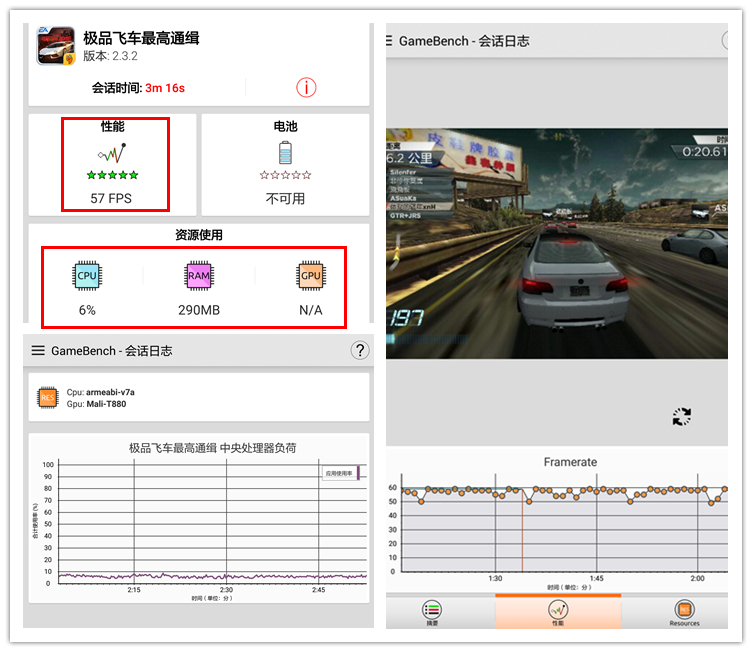Click the right GameBench - 会话日志 title

[x=464, y=41]
